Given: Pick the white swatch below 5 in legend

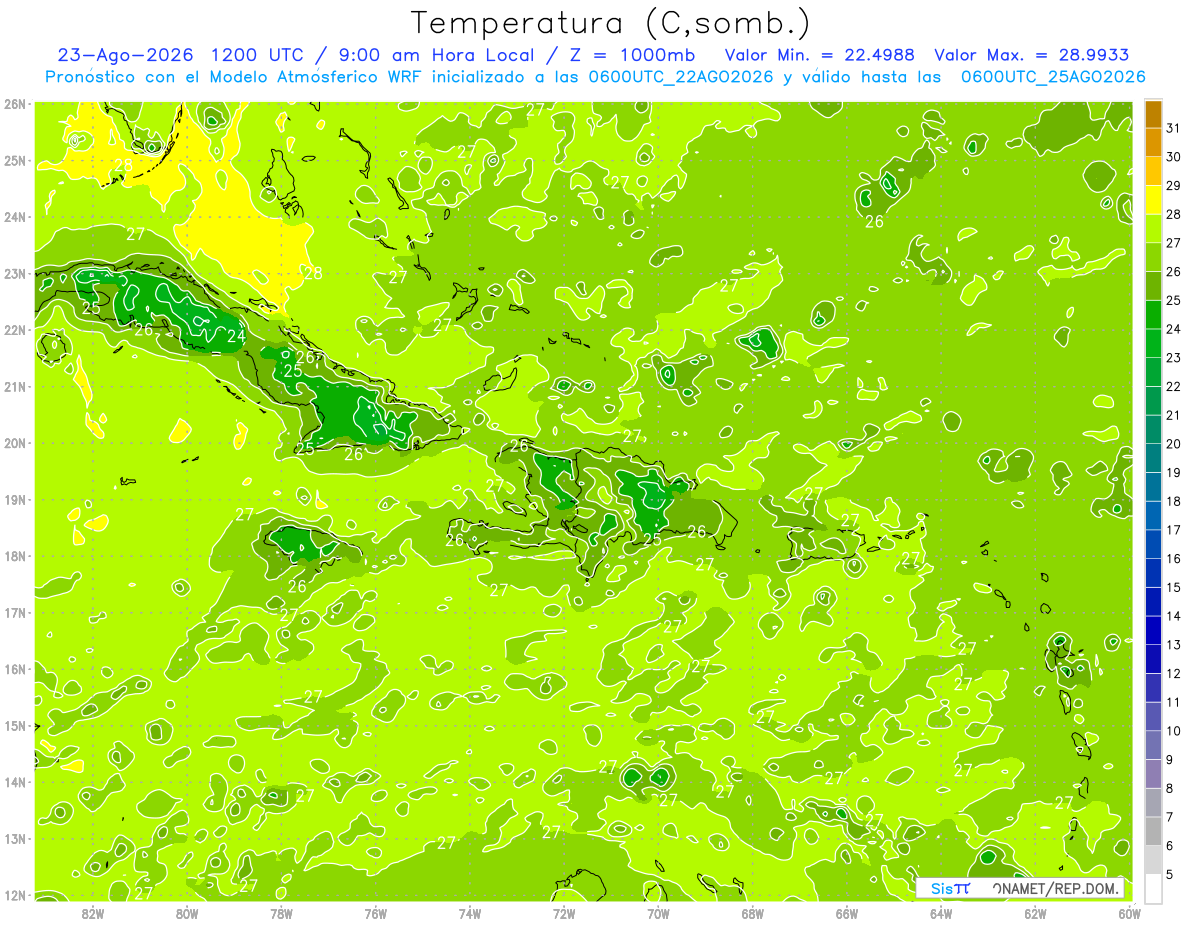Looking at the screenshot, I should pyautogui.click(x=1153, y=888).
